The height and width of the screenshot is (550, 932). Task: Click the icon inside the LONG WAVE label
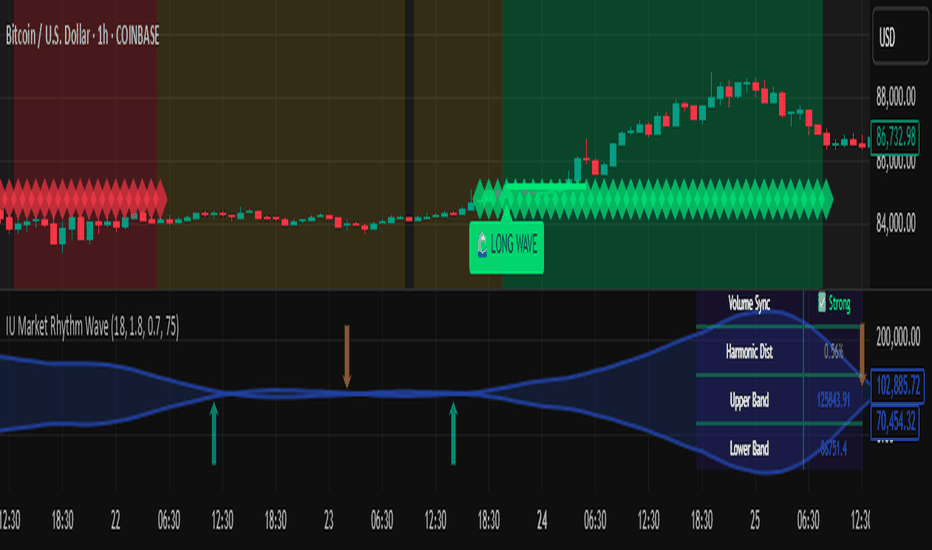pyautogui.click(x=482, y=244)
